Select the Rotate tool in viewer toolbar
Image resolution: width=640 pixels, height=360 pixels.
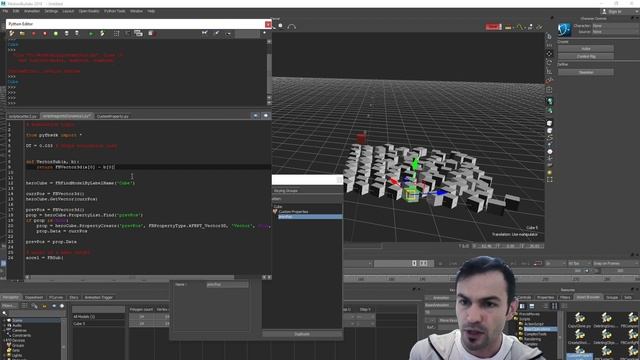(550, 62)
